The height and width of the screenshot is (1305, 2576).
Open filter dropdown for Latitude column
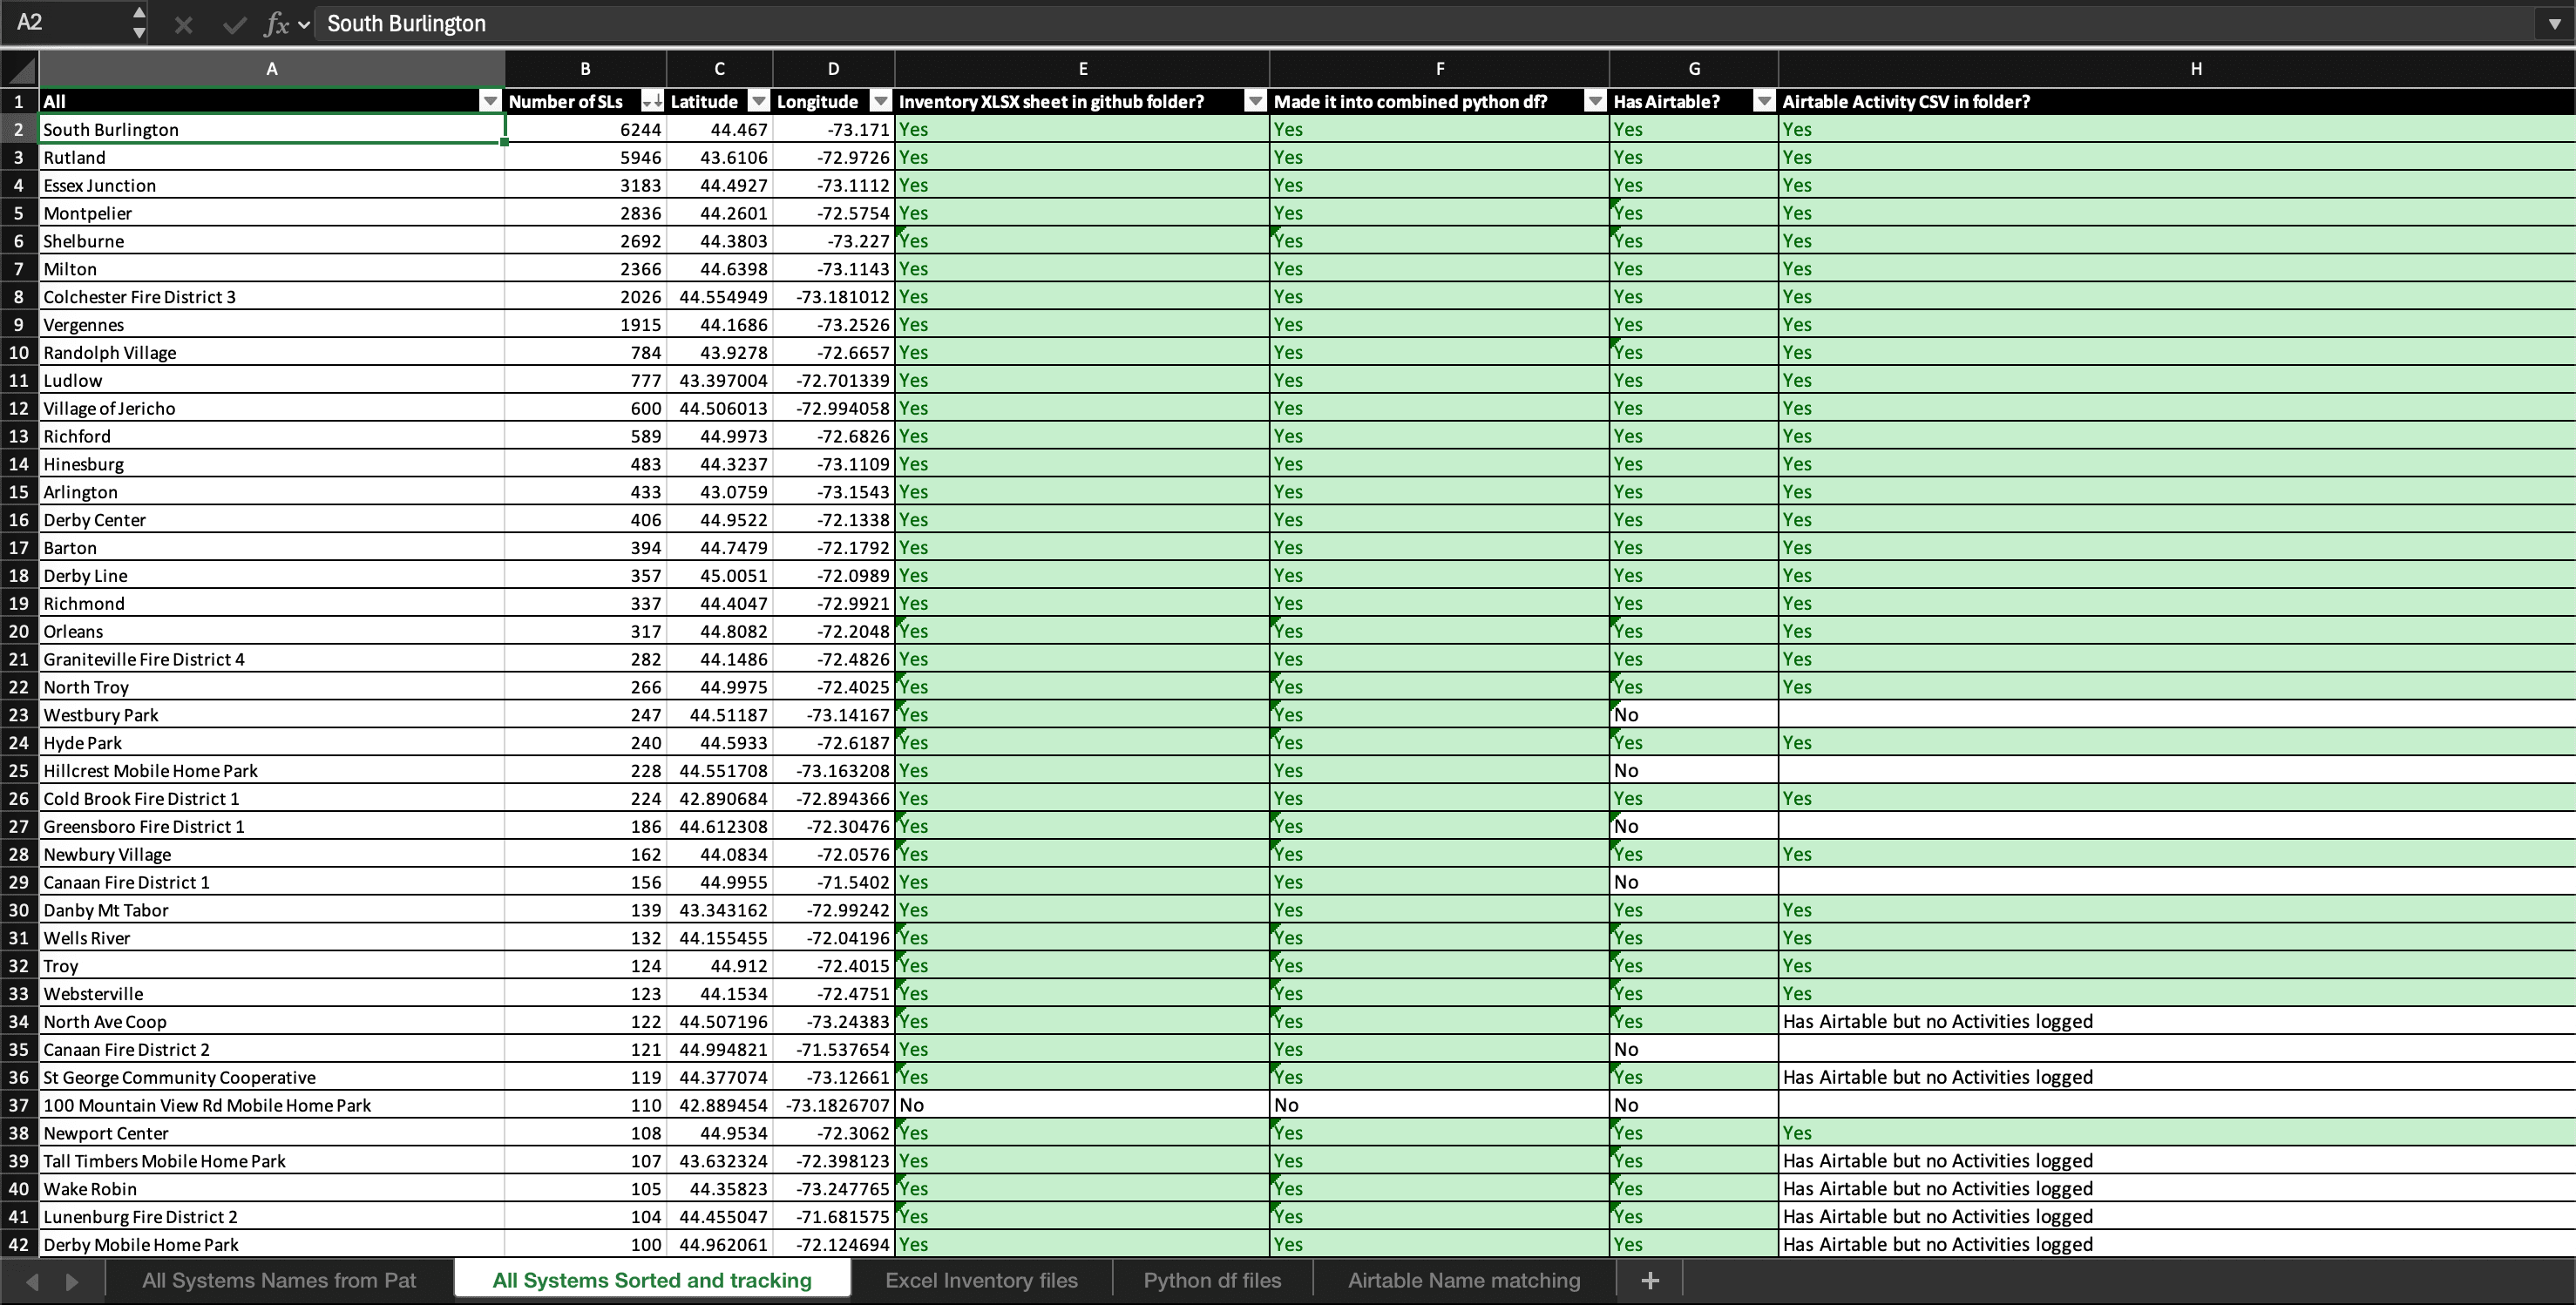[x=759, y=101]
